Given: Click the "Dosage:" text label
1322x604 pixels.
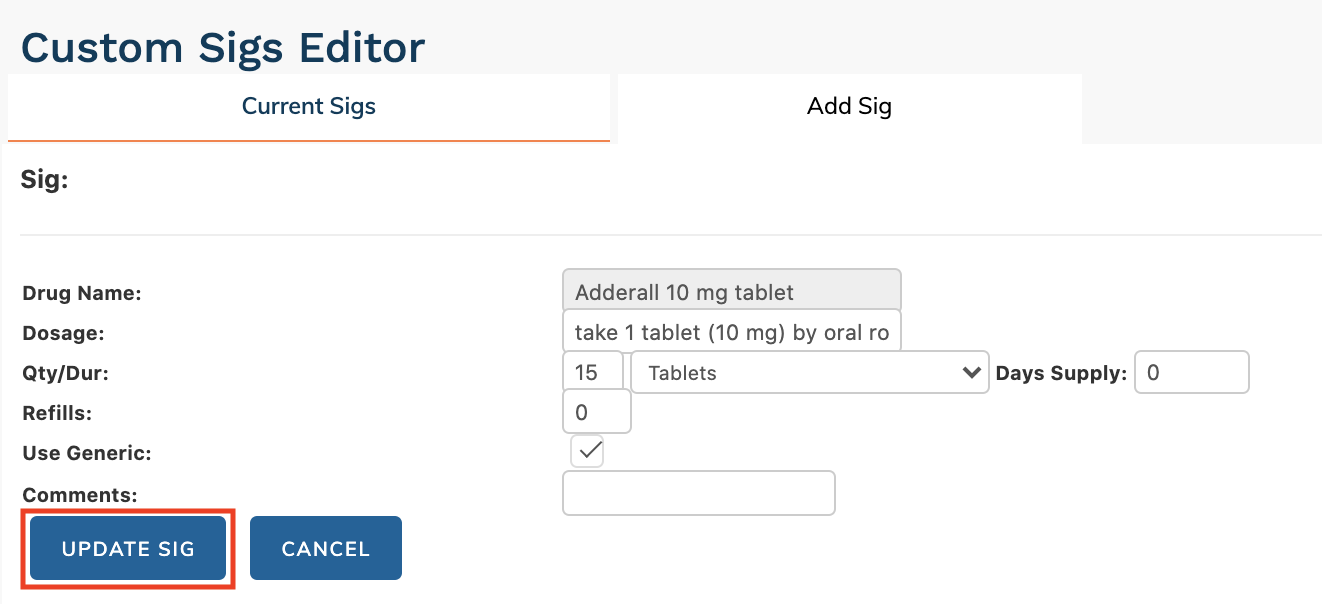Looking at the screenshot, I should [x=63, y=333].
